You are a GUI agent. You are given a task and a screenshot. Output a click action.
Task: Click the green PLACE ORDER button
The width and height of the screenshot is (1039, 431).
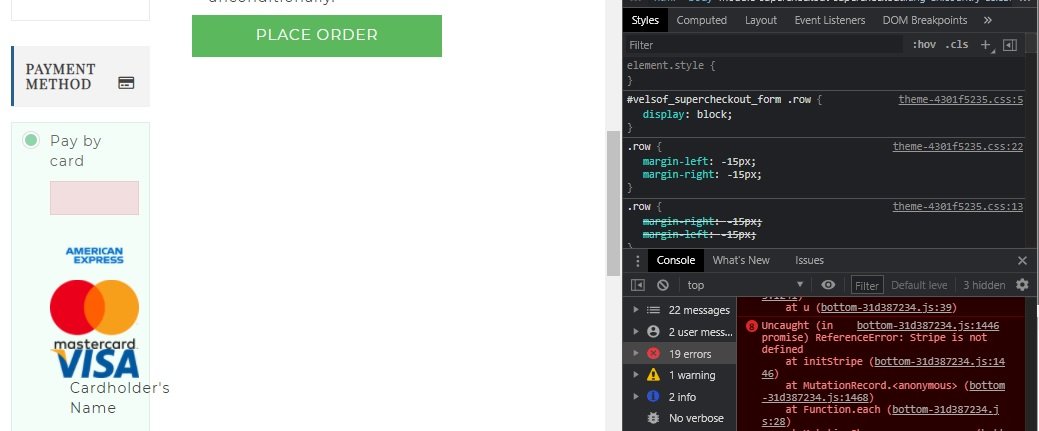tap(317, 35)
